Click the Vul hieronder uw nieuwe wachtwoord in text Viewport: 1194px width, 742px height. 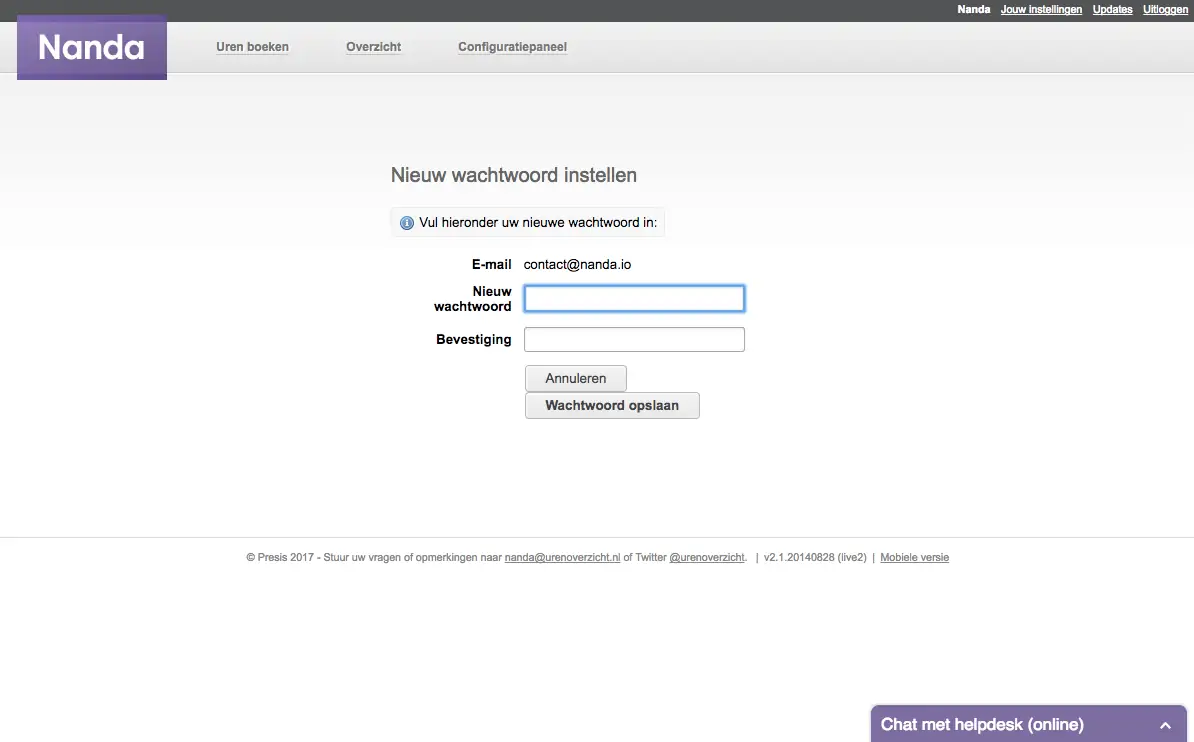(x=538, y=222)
